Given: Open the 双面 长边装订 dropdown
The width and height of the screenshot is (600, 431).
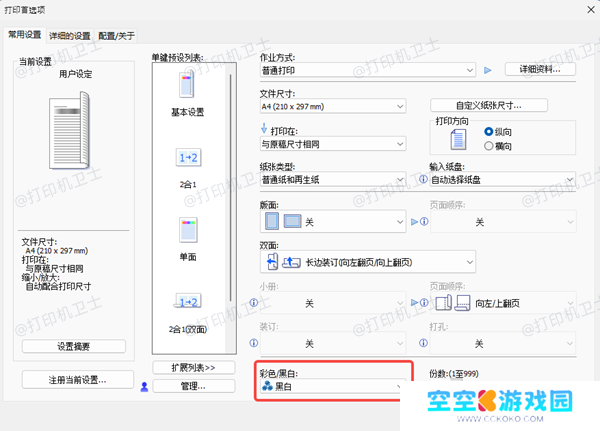Looking at the screenshot, I should coord(368,262).
